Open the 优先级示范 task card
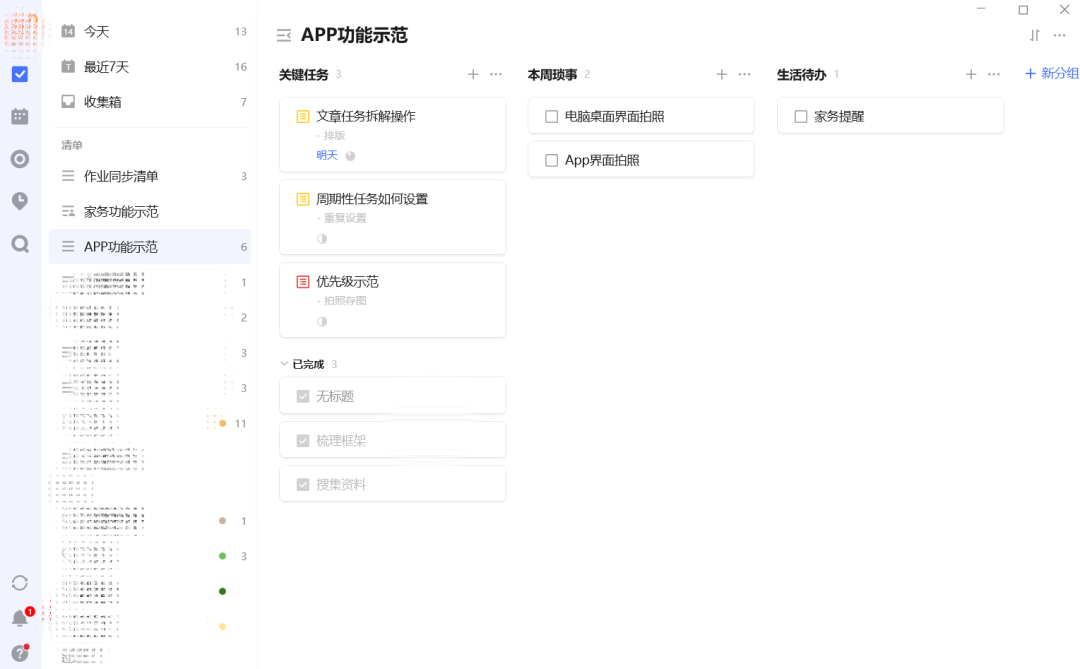This screenshot has width=1080, height=669. (393, 300)
